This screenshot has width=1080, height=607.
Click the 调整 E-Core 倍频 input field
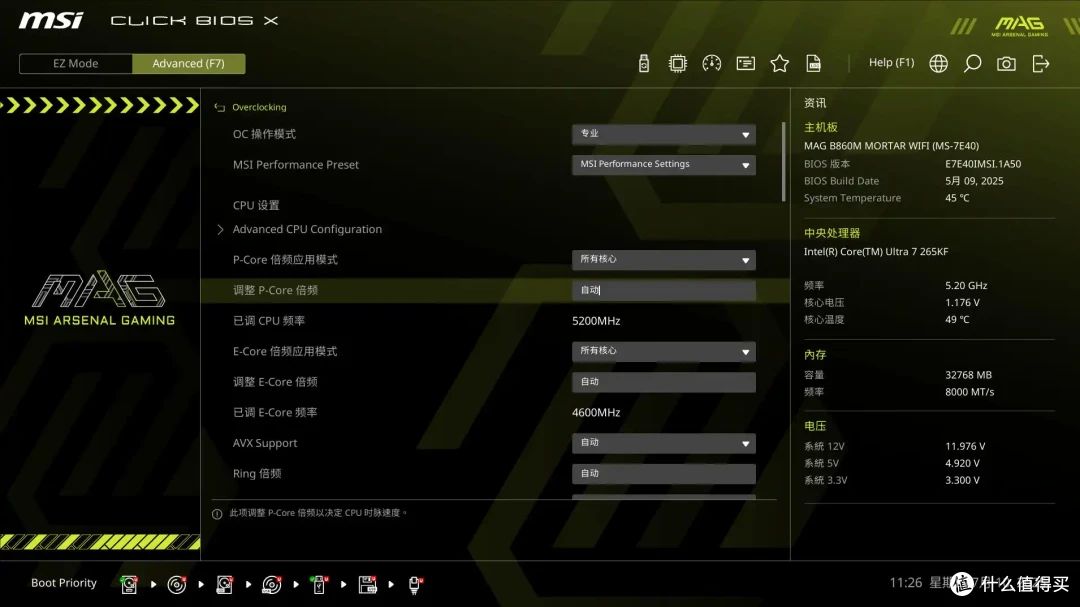pyautogui.click(x=663, y=382)
